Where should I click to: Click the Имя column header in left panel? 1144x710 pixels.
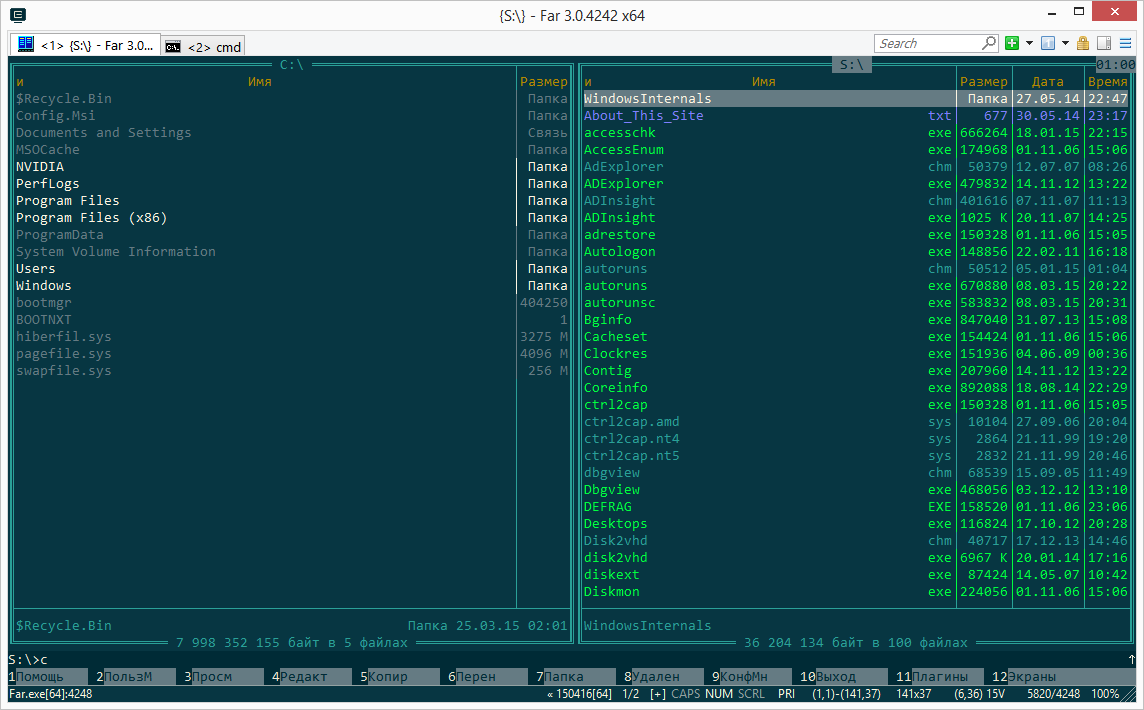point(260,82)
